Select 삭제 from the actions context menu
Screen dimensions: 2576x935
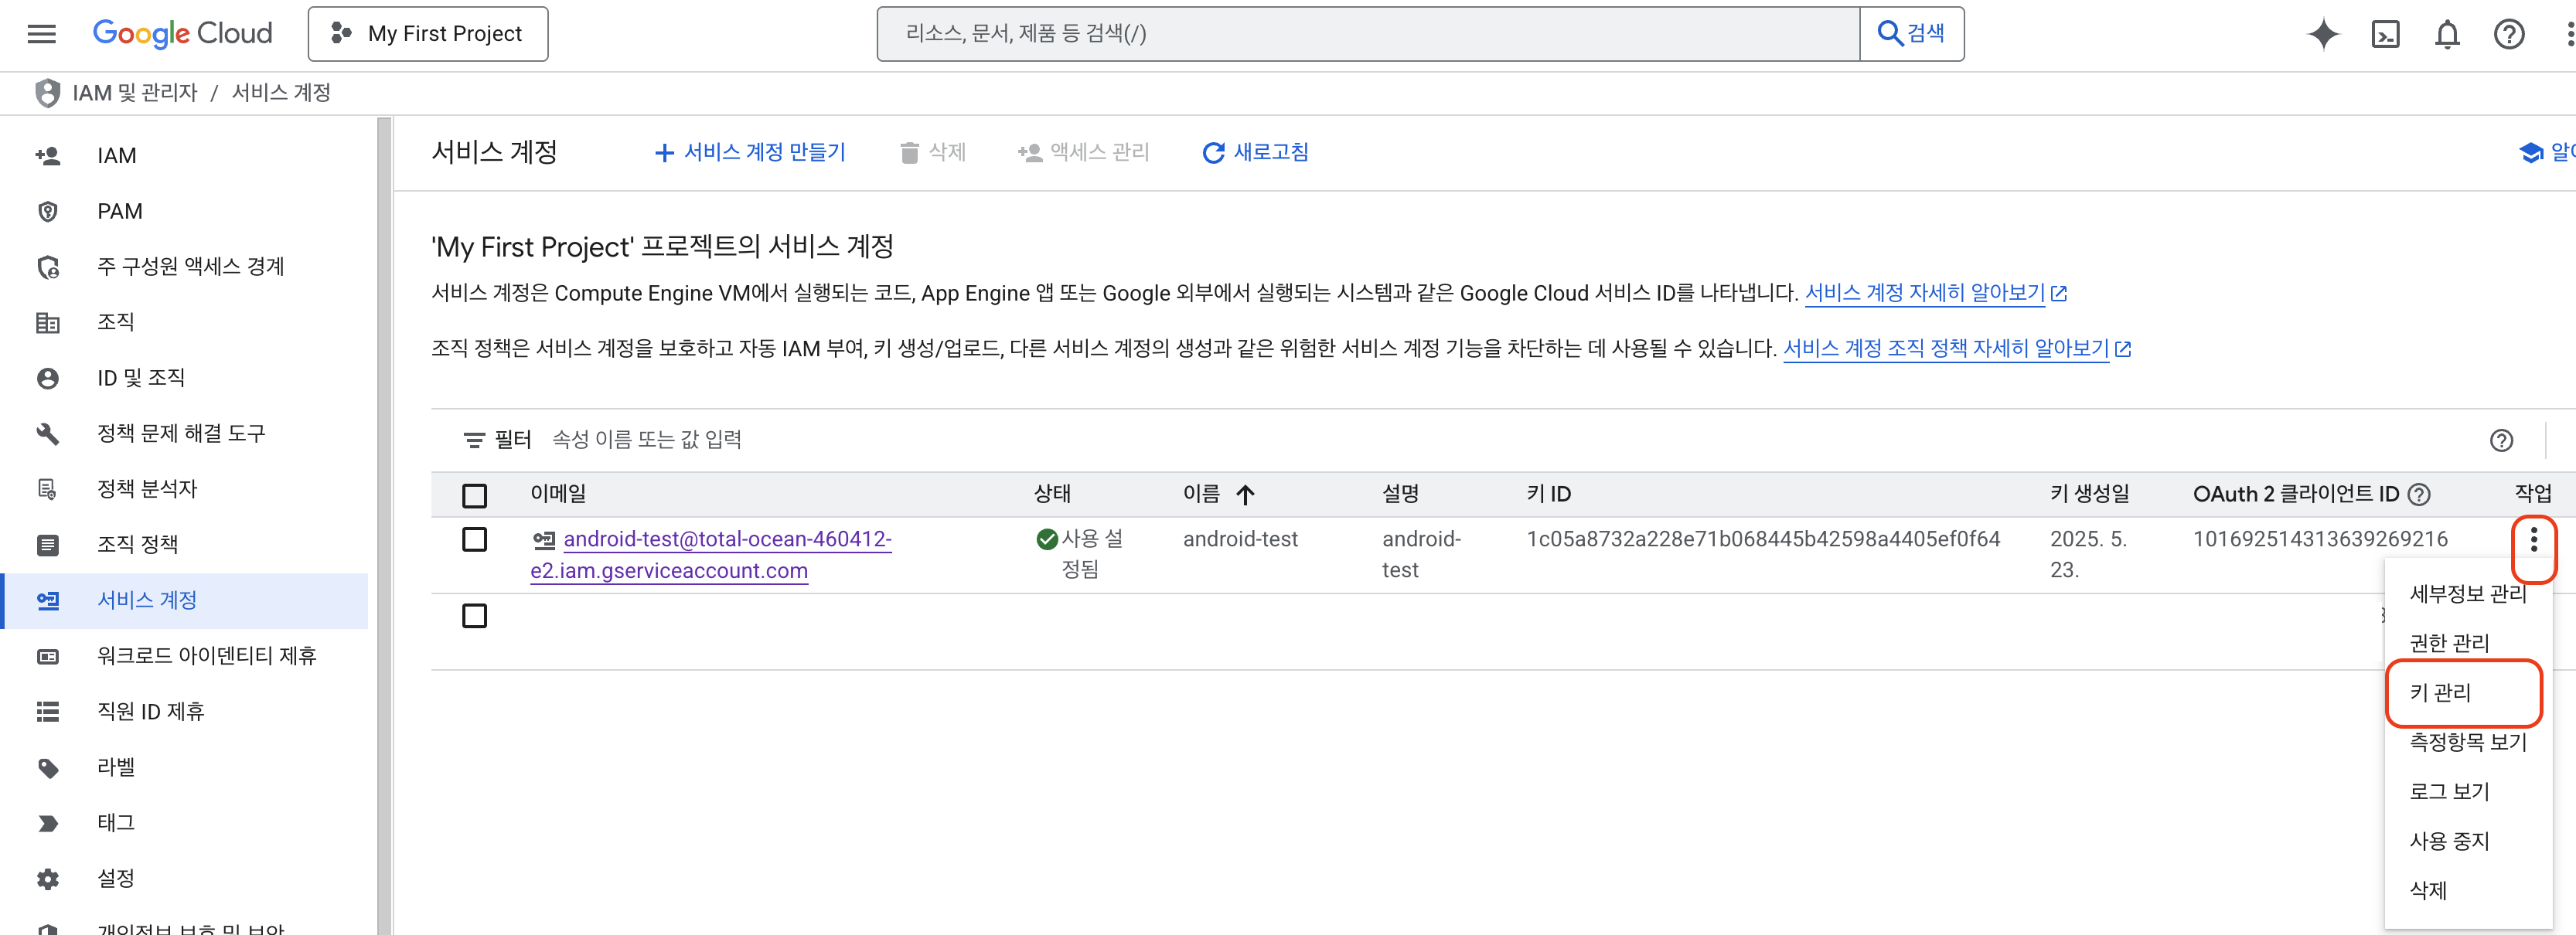[2467, 890]
